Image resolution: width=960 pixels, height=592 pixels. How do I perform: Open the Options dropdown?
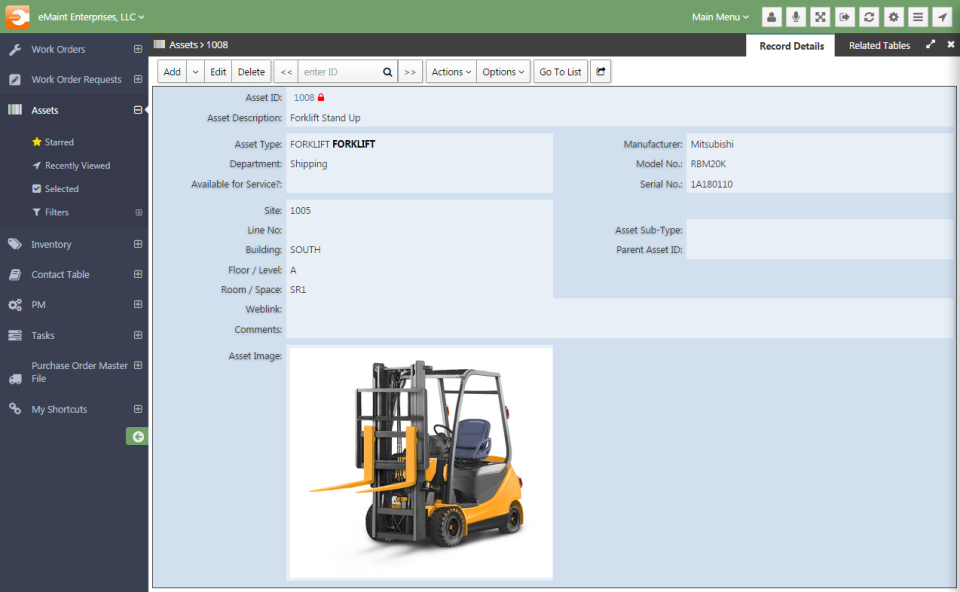(x=504, y=71)
